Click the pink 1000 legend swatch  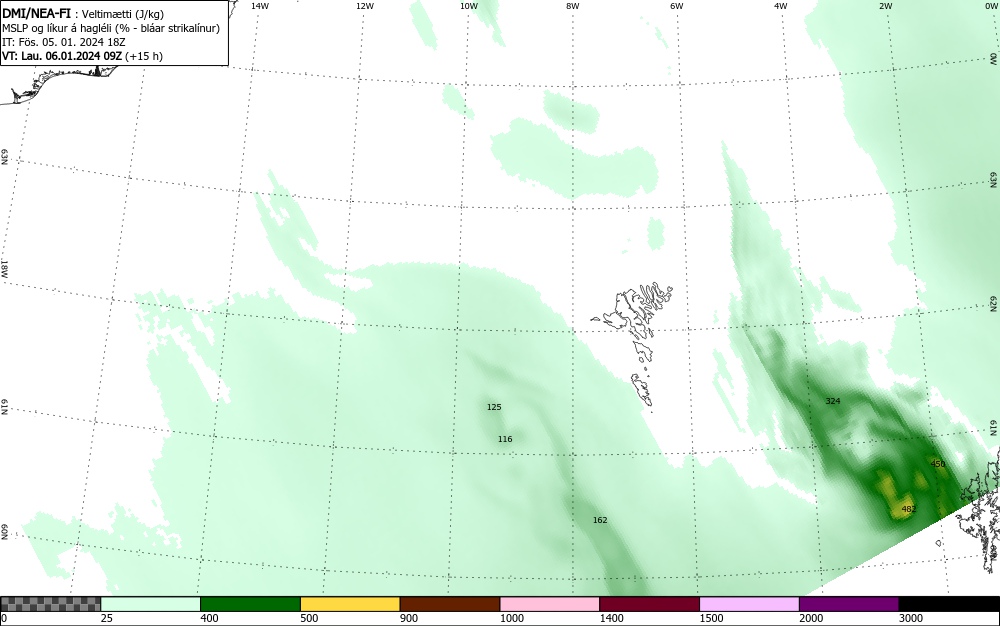[x=550, y=604]
